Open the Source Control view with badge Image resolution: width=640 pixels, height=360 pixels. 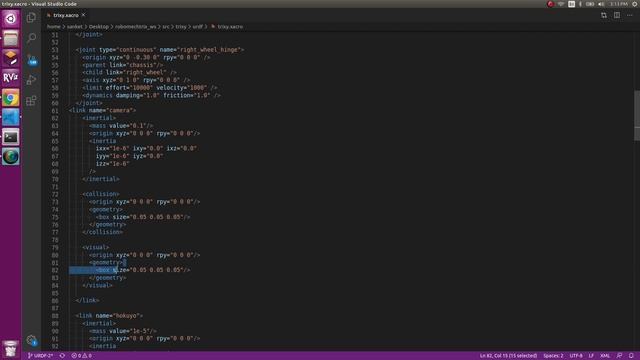point(31,60)
